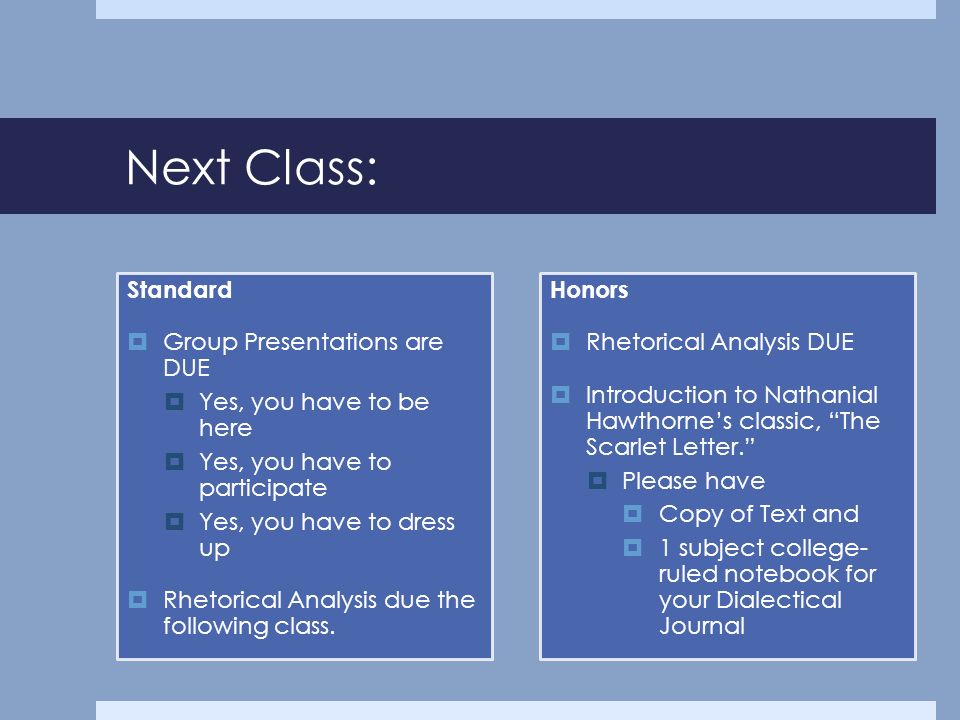
Task: Click the bullet icon beside 'Yes, you have to be here'
Action: click(x=174, y=402)
